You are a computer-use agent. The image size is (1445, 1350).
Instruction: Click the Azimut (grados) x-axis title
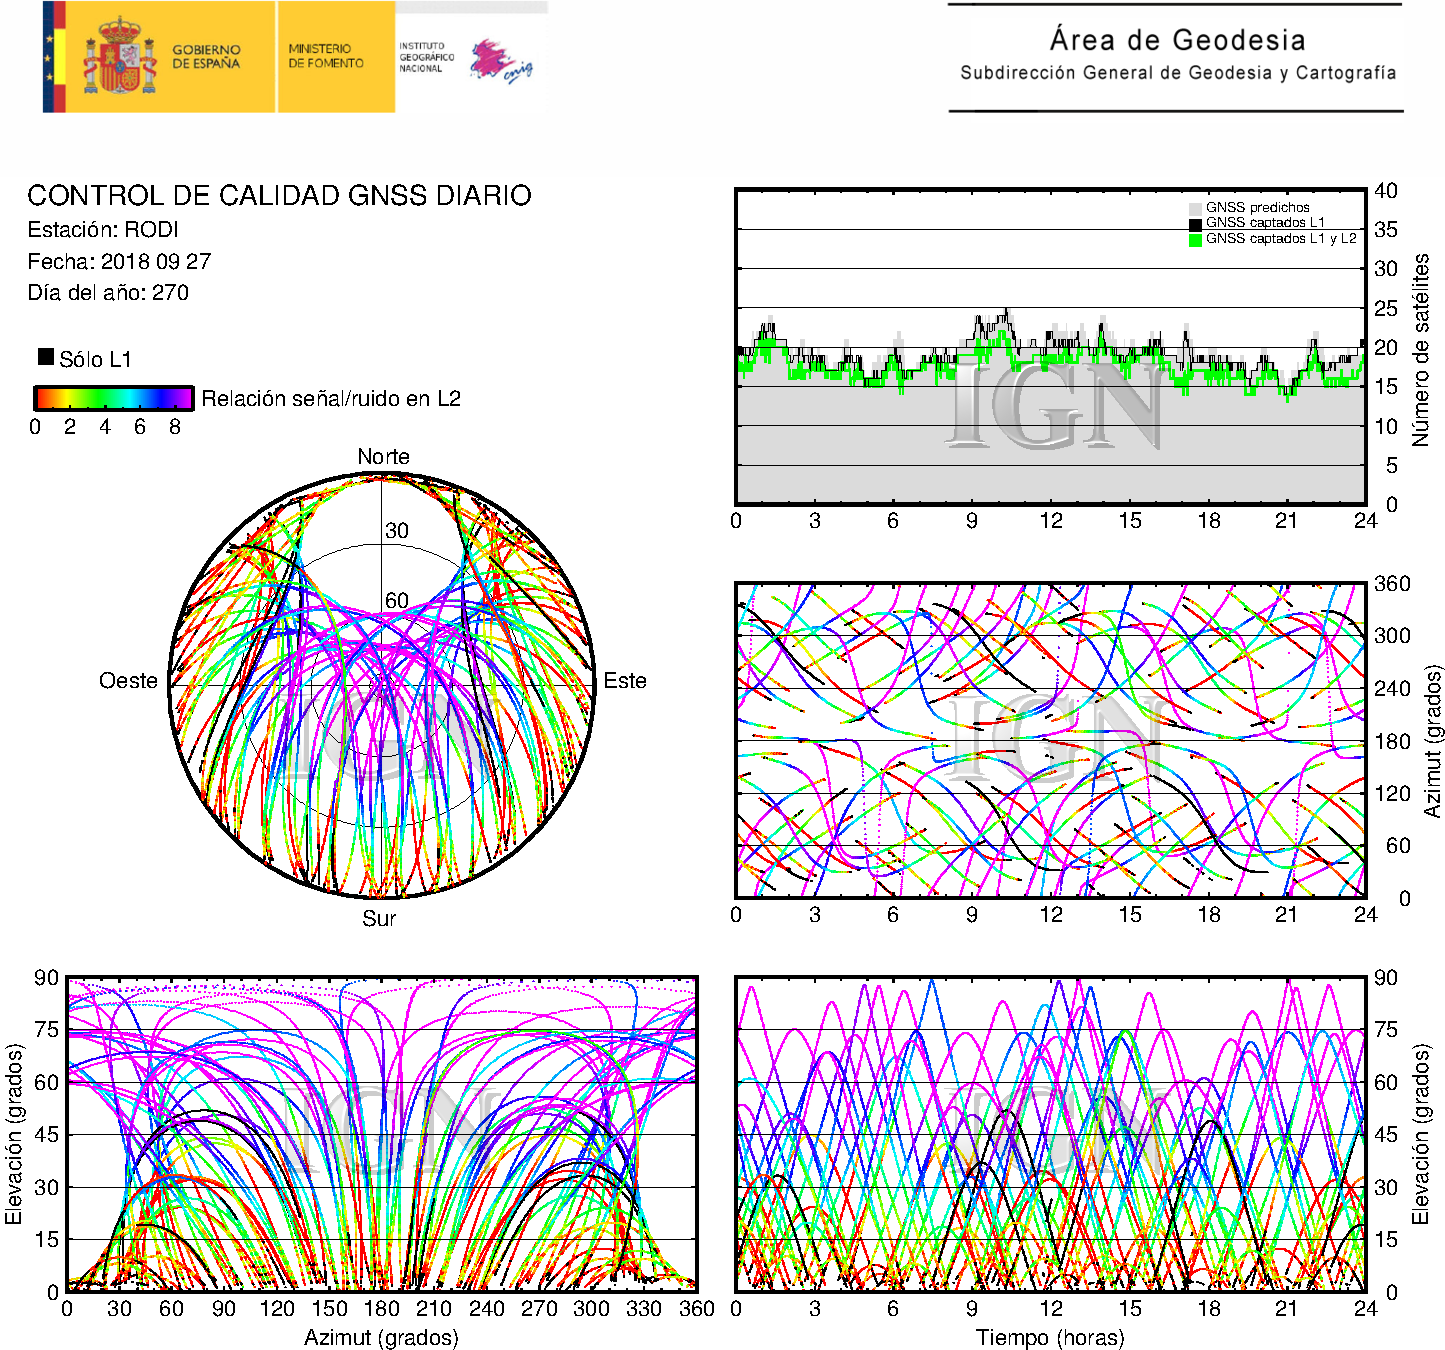coord(381,1337)
